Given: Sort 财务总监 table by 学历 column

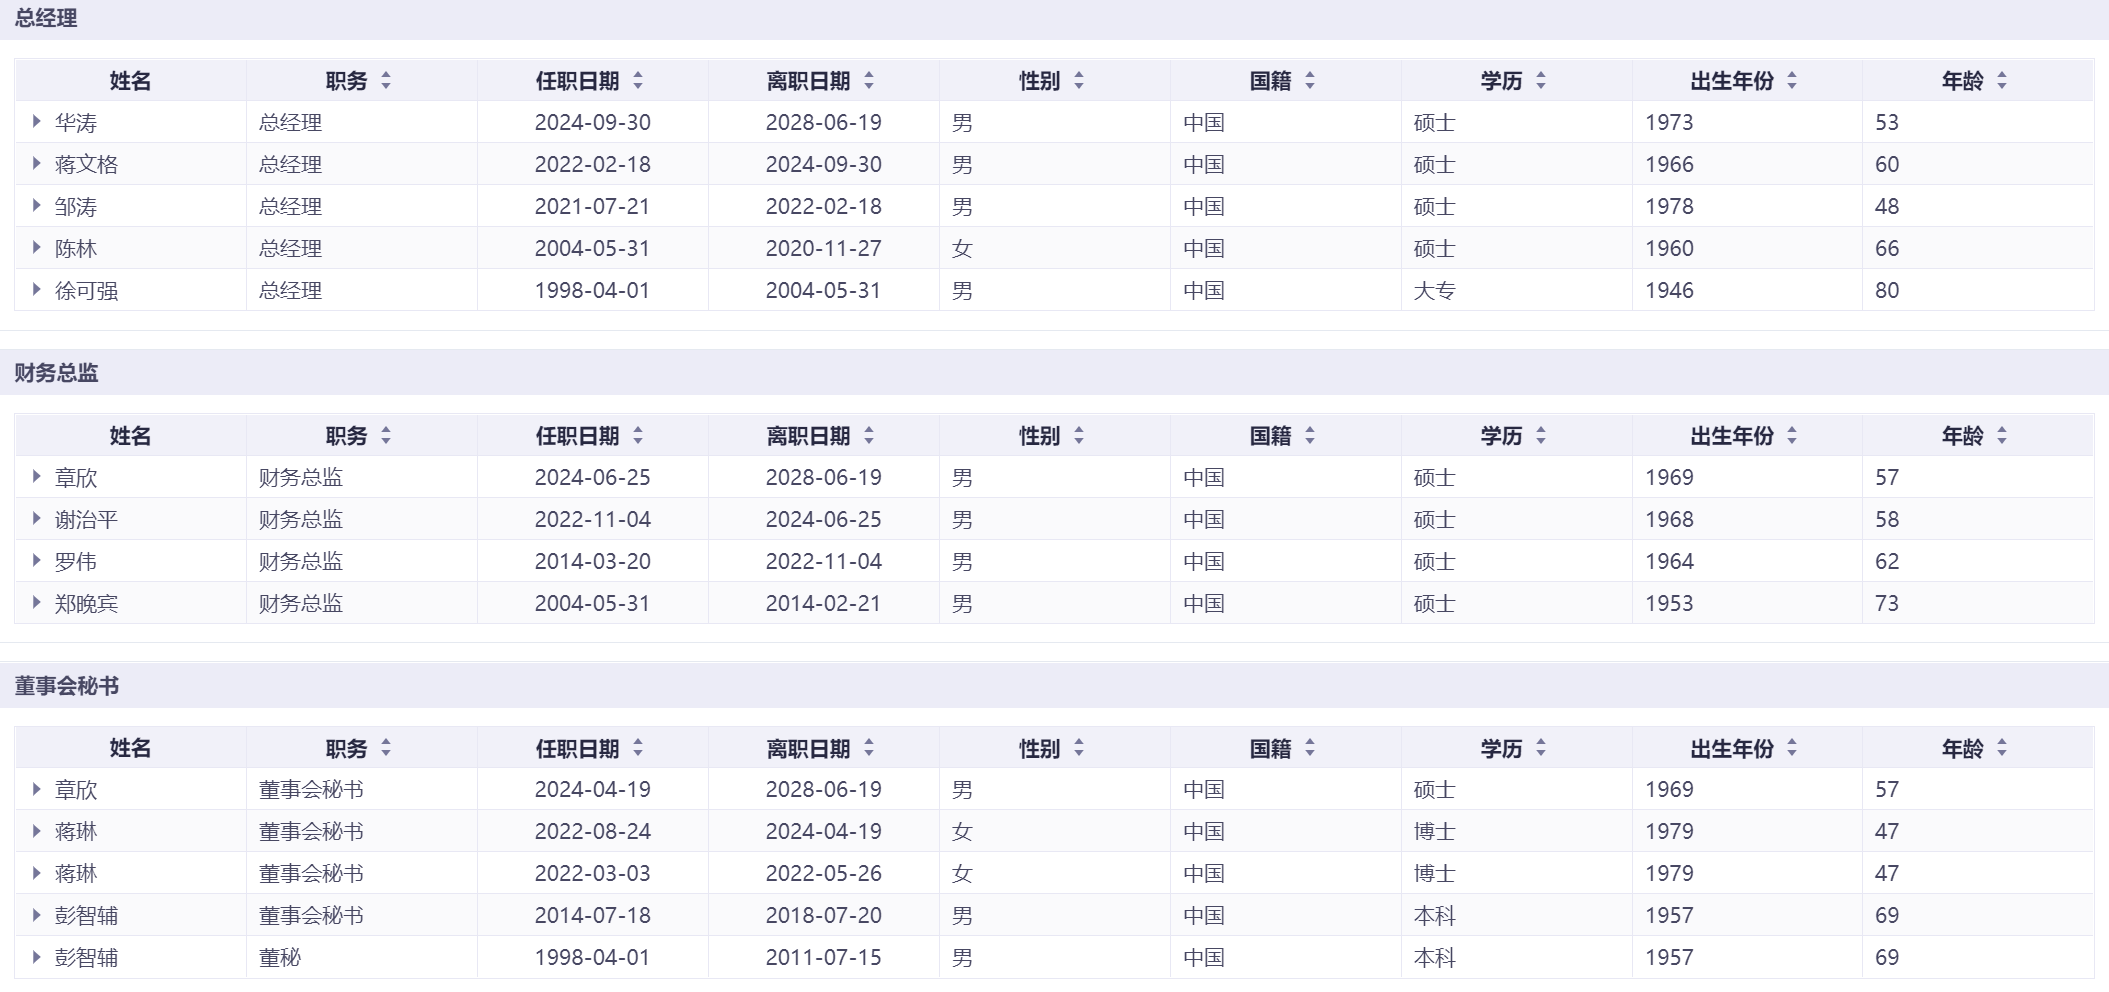Looking at the screenshot, I should 1541,436.
